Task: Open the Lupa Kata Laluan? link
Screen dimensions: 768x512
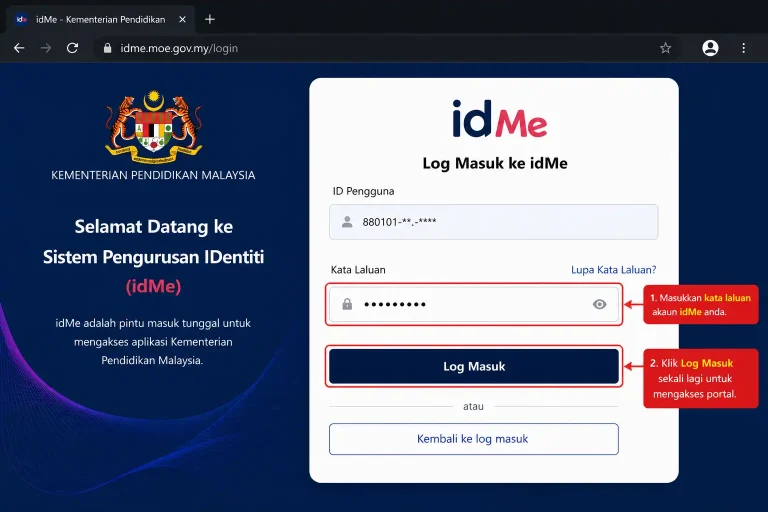Action: (x=613, y=269)
